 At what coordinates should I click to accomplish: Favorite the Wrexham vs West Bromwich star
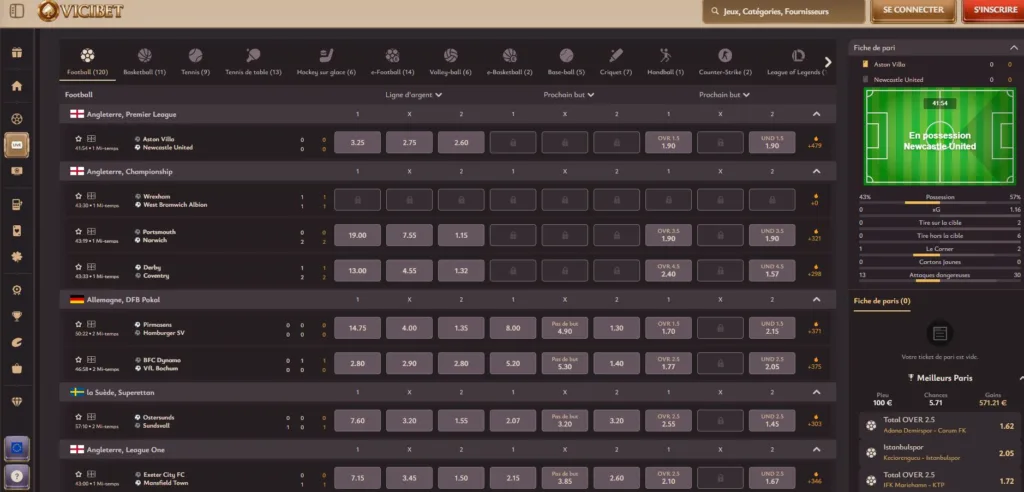[79, 196]
